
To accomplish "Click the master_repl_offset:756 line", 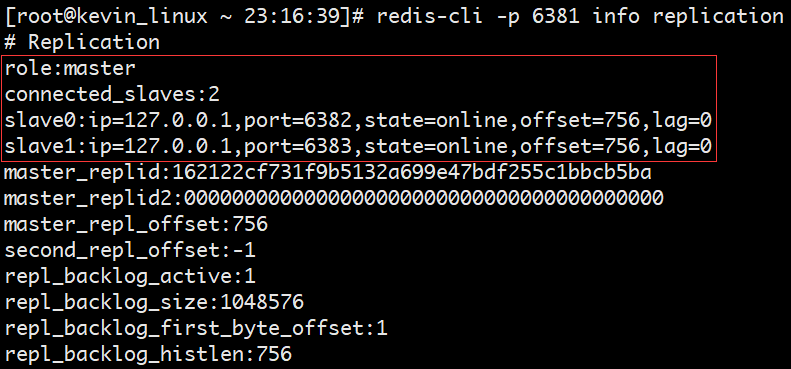I will (x=136, y=225).
